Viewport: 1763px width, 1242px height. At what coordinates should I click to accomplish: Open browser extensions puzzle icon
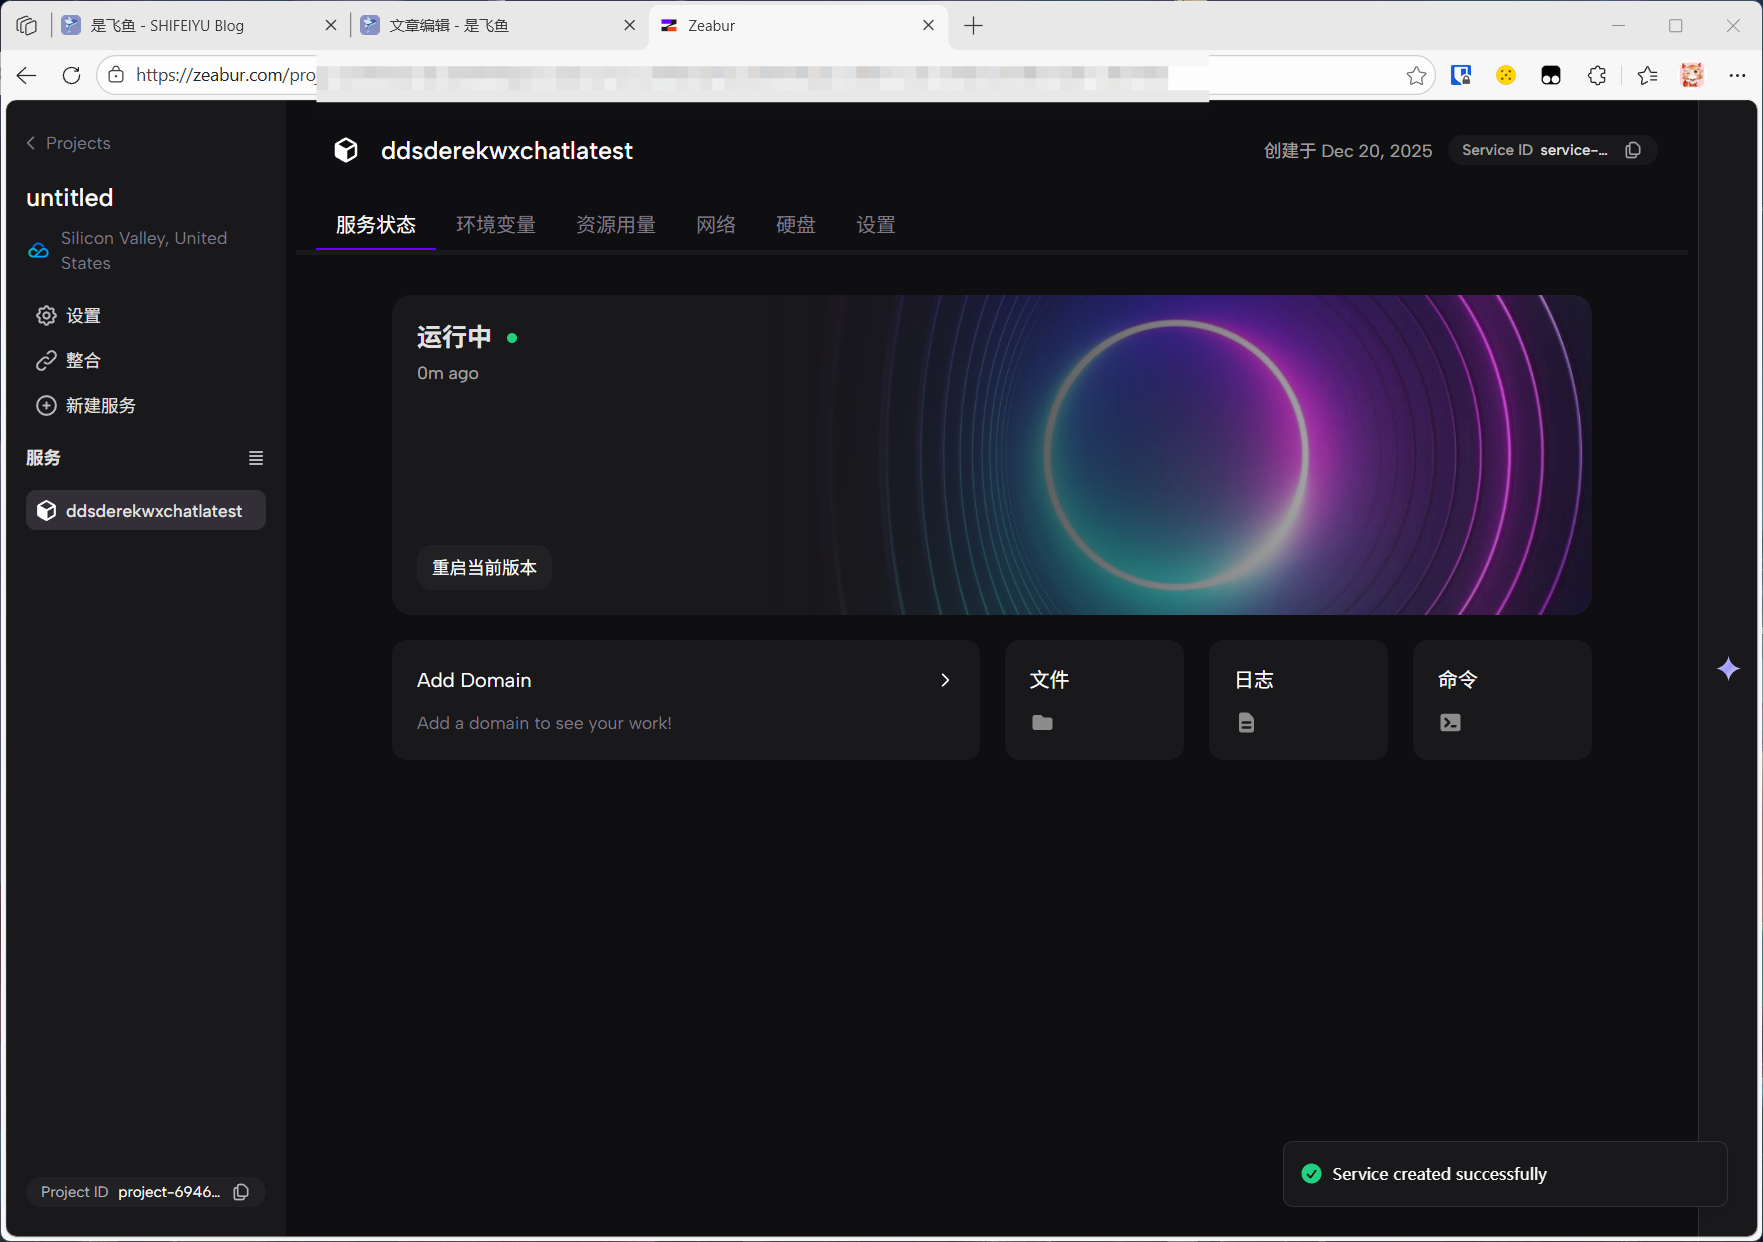pyautogui.click(x=1597, y=75)
